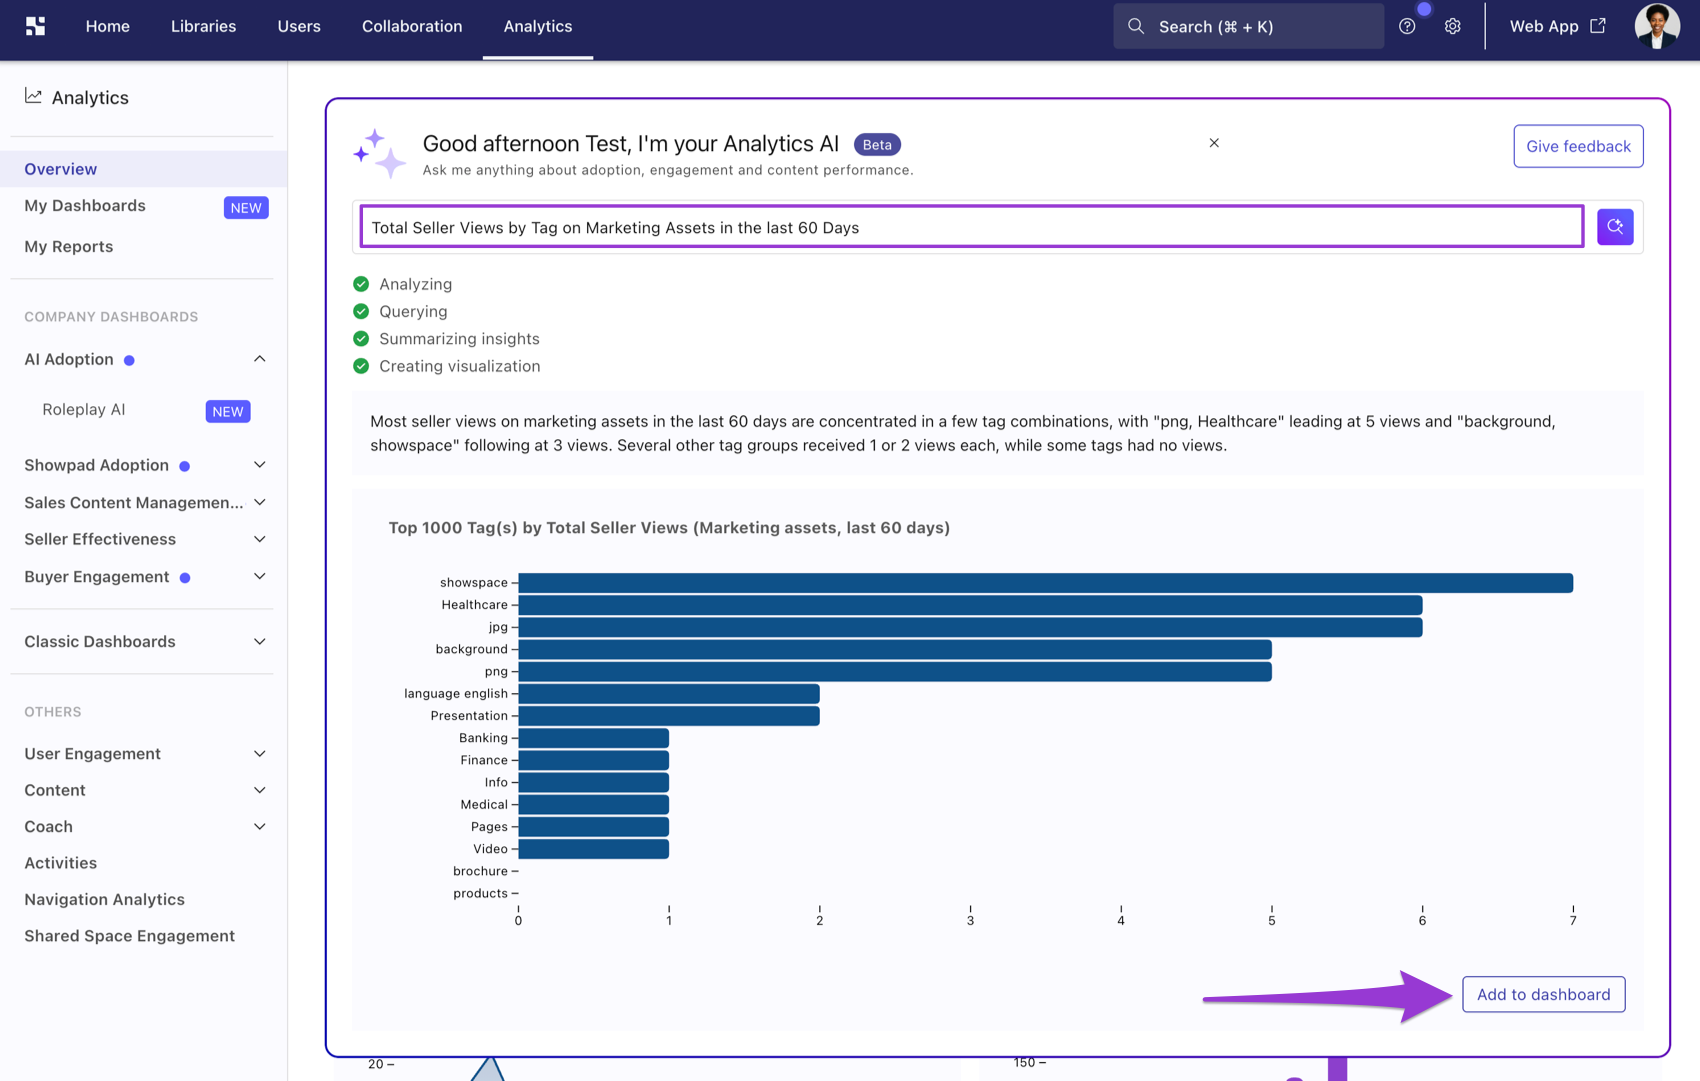The width and height of the screenshot is (1700, 1081).
Task: Click the showspace bar in chart
Action: 1045,583
